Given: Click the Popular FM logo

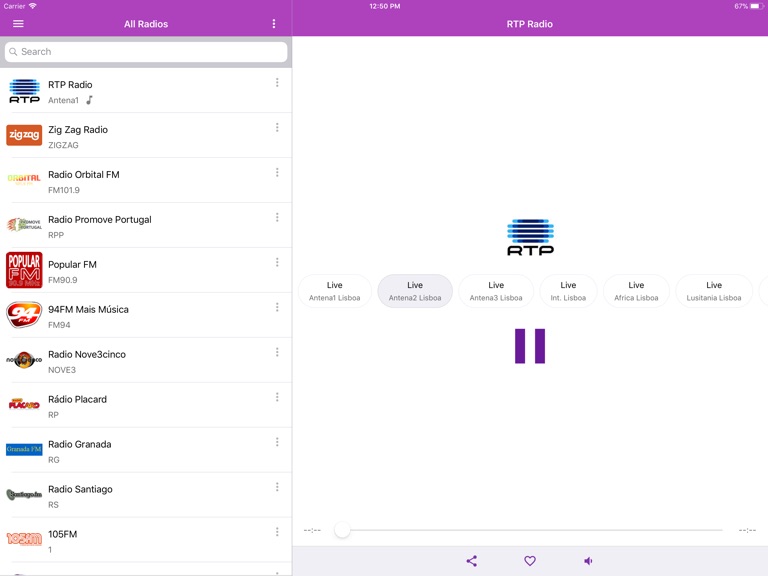Looking at the screenshot, I should pos(24,270).
